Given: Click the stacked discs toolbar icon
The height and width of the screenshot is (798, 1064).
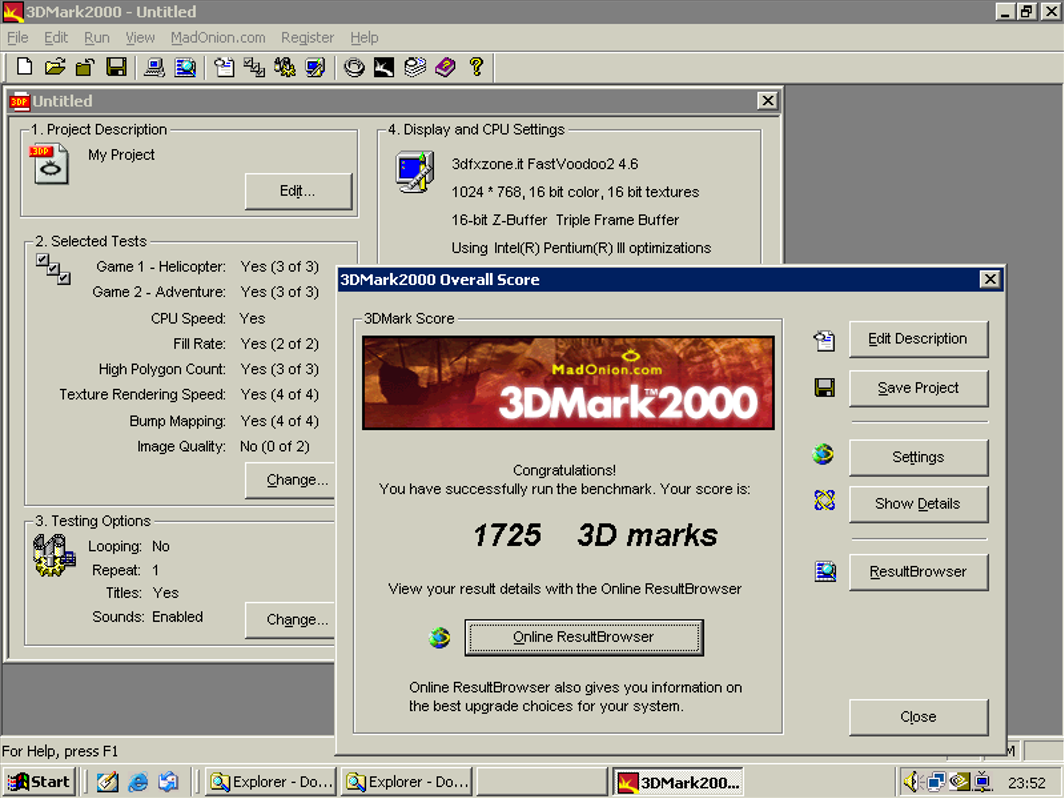Looking at the screenshot, I should (415, 66).
